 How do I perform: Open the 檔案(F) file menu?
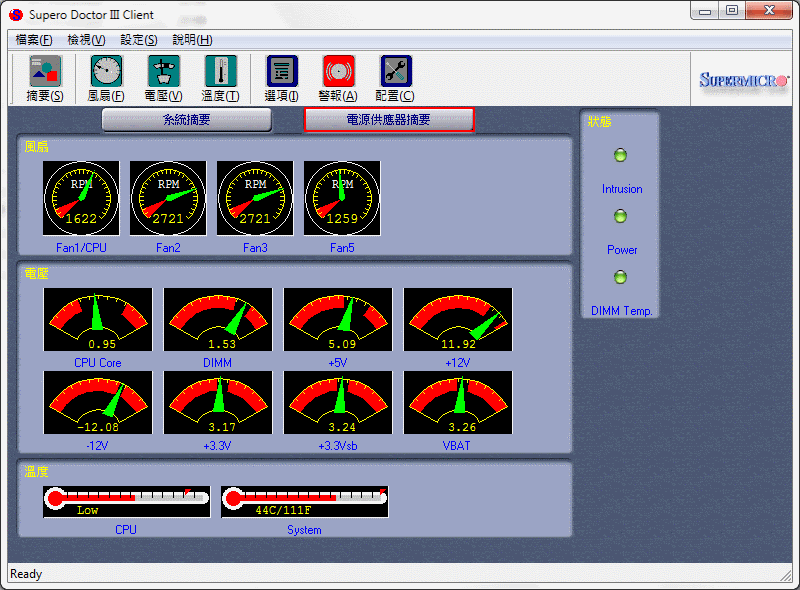tap(34, 40)
